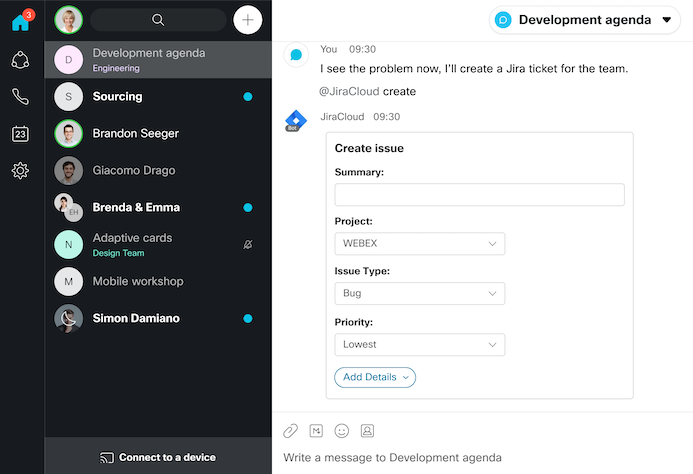Click the plus button to create a space
693x474 pixels.
pos(248,20)
